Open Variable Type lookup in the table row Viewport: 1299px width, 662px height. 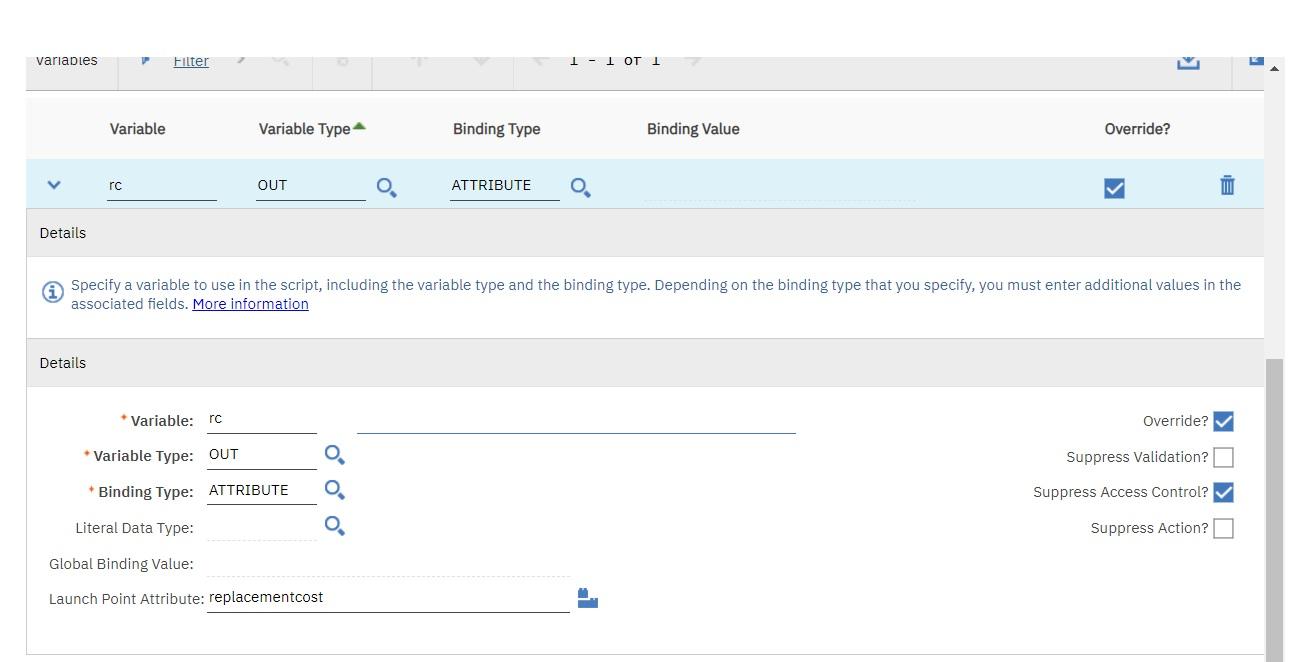[x=387, y=186]
